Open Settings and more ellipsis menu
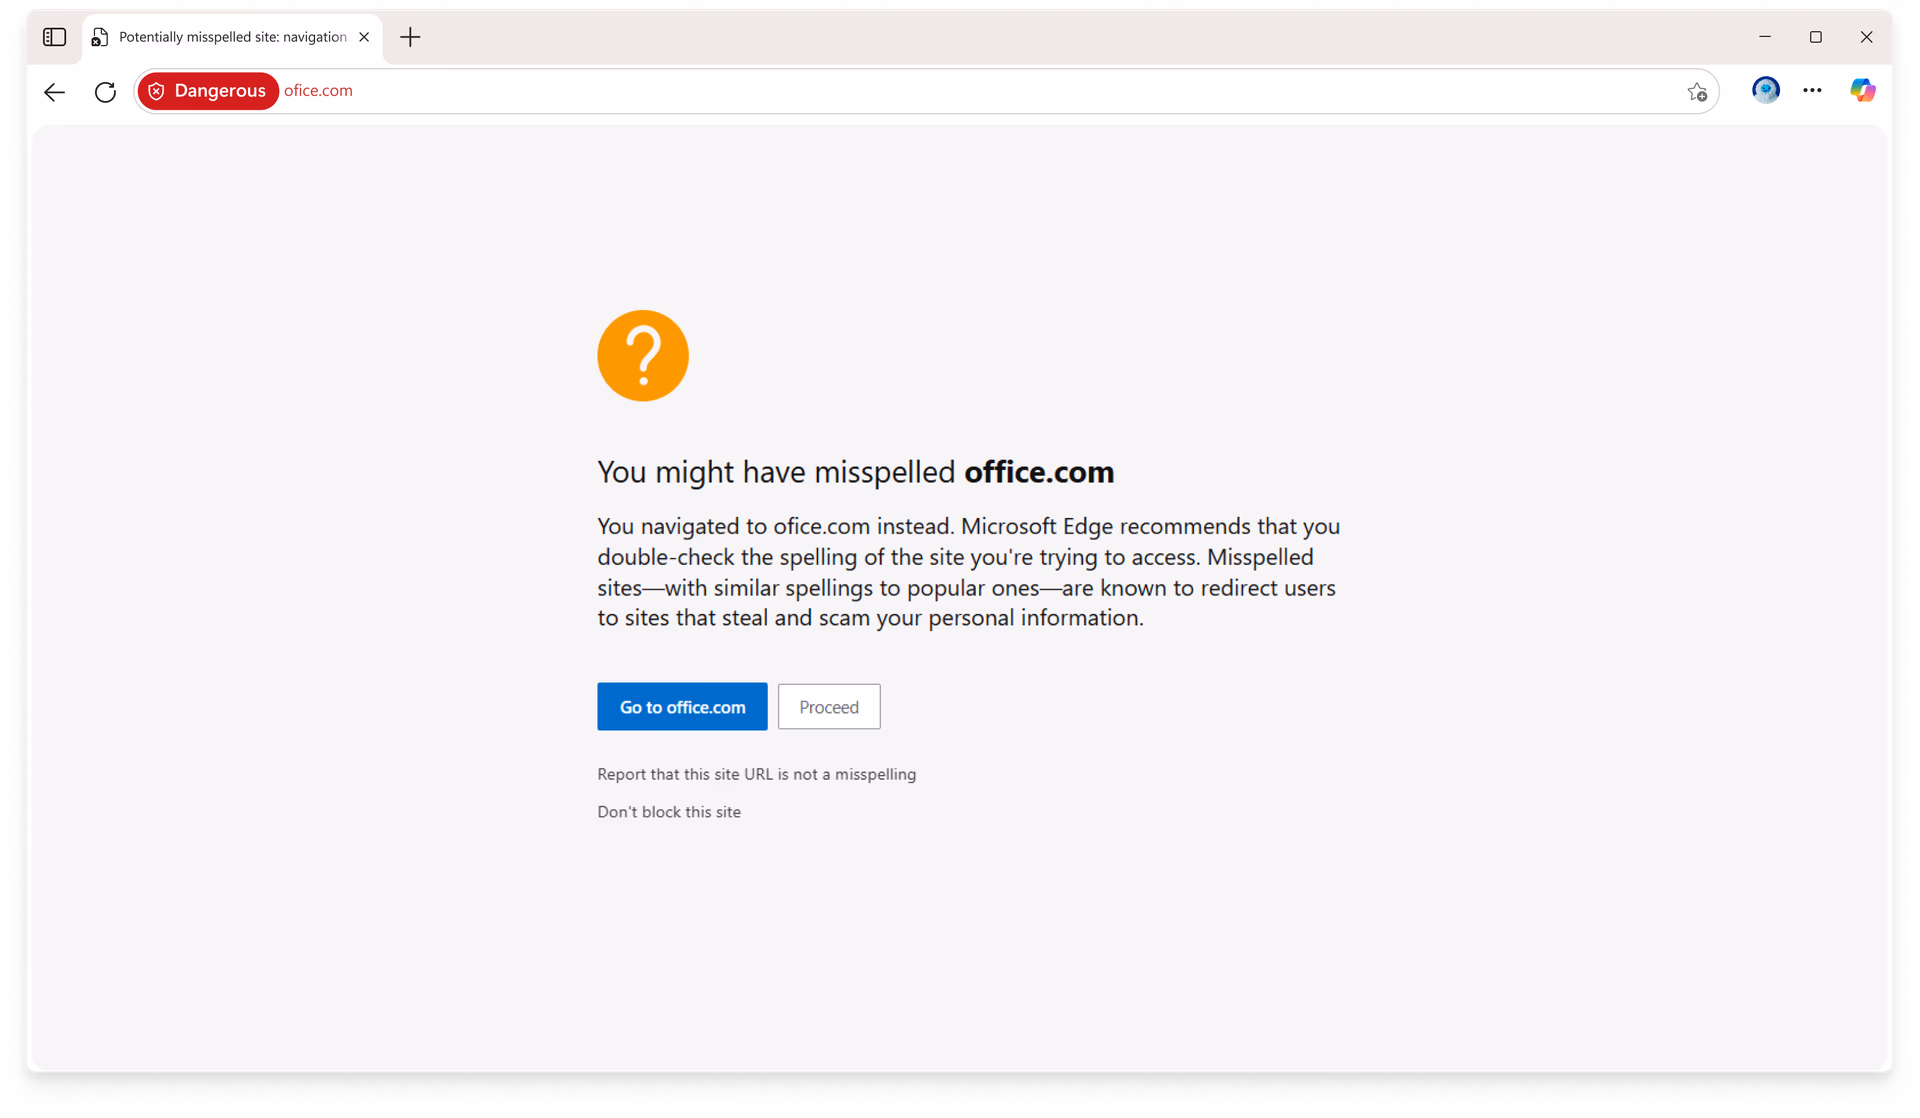This screenshot has width=1920, height=1118. tap(1812, 91)
